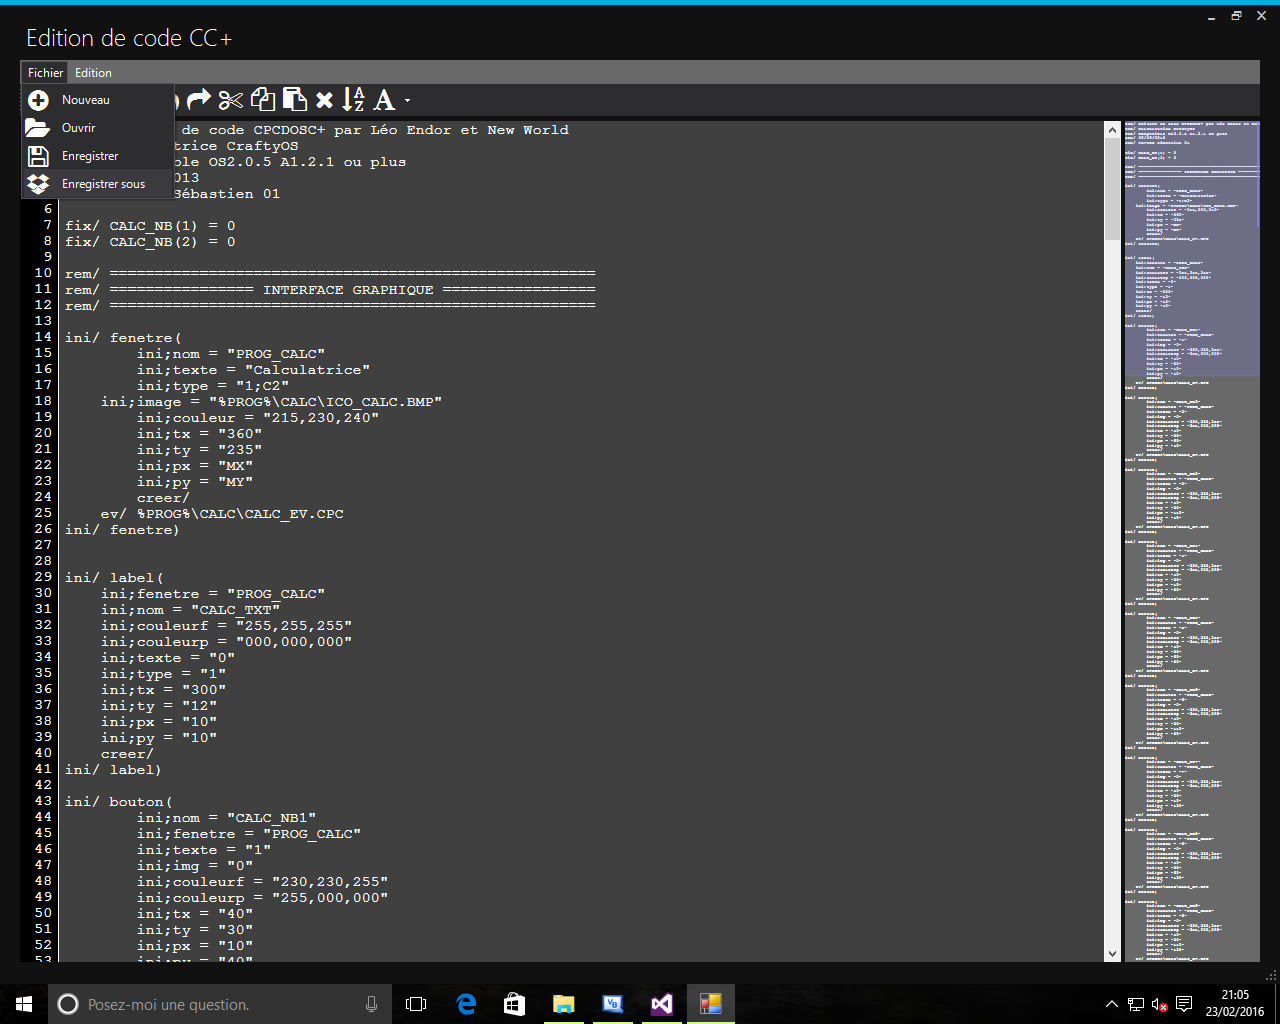Click the editor scrollbar up arrow
This screenshot has height=1024, width=1280.
(1112, 130)
